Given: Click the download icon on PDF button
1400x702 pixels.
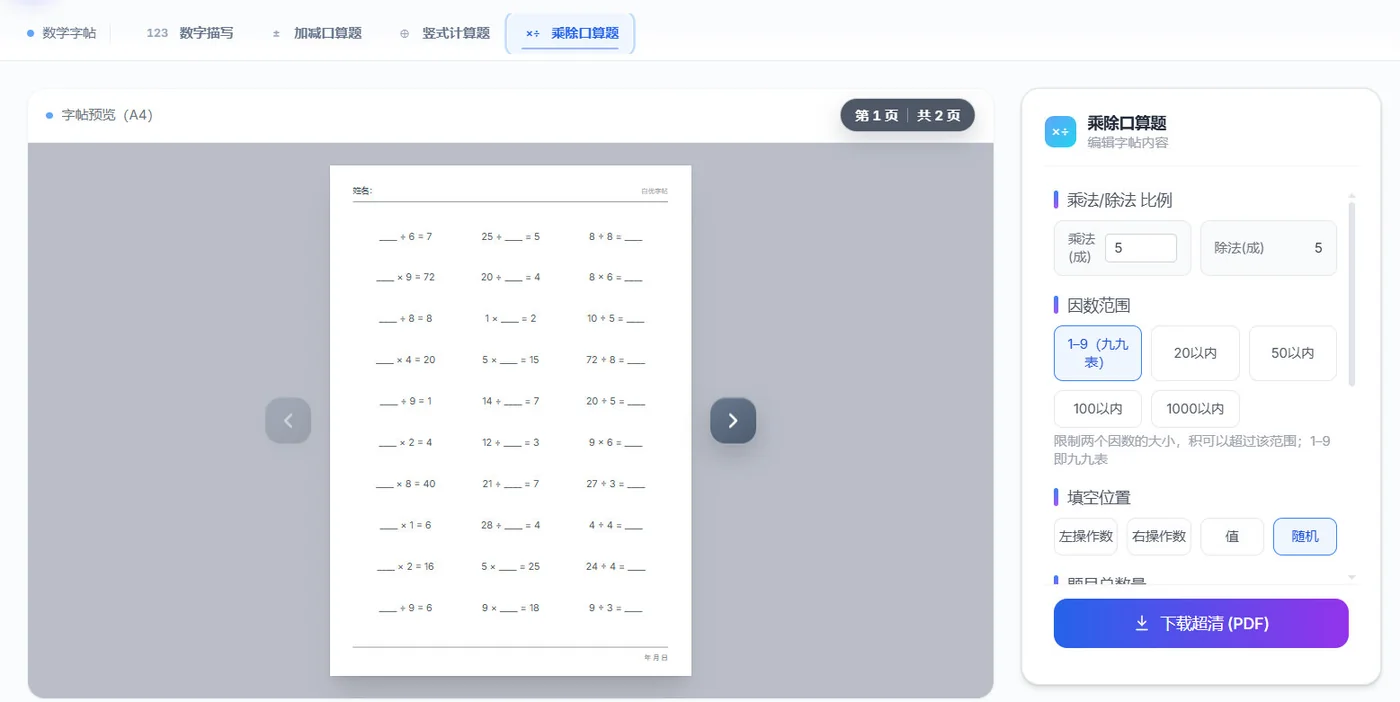Looking at the screenshot, I should (1142, 623).
